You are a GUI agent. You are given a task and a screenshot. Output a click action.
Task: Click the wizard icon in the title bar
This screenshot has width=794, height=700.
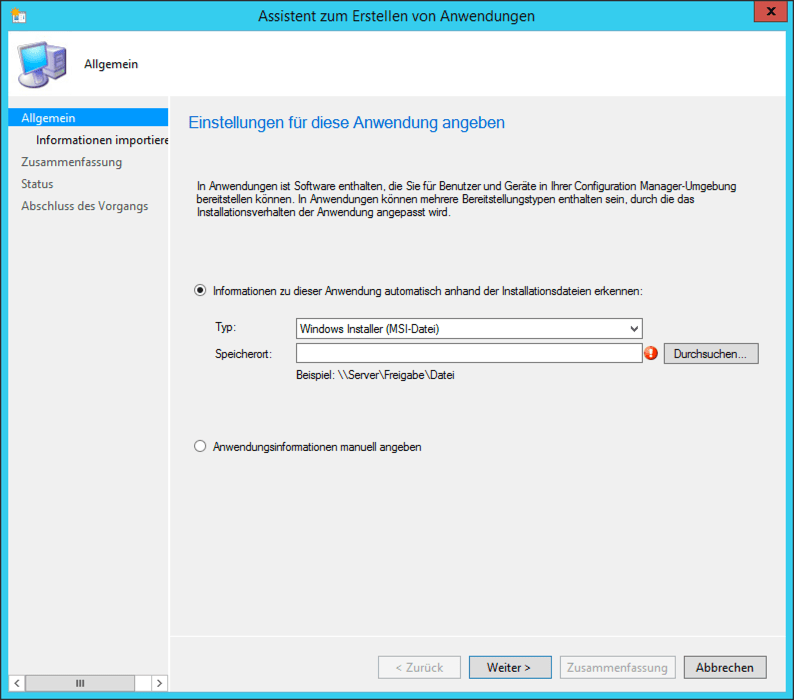coord(19,16)
